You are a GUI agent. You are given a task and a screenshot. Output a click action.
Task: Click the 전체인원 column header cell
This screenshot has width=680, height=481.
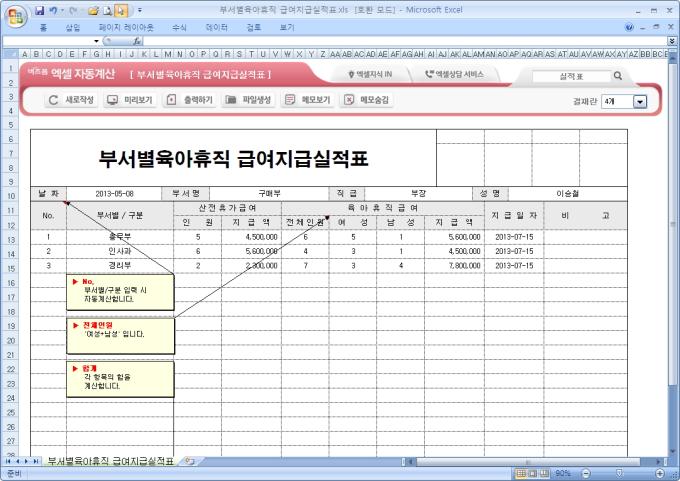click(x=305, y=223)
